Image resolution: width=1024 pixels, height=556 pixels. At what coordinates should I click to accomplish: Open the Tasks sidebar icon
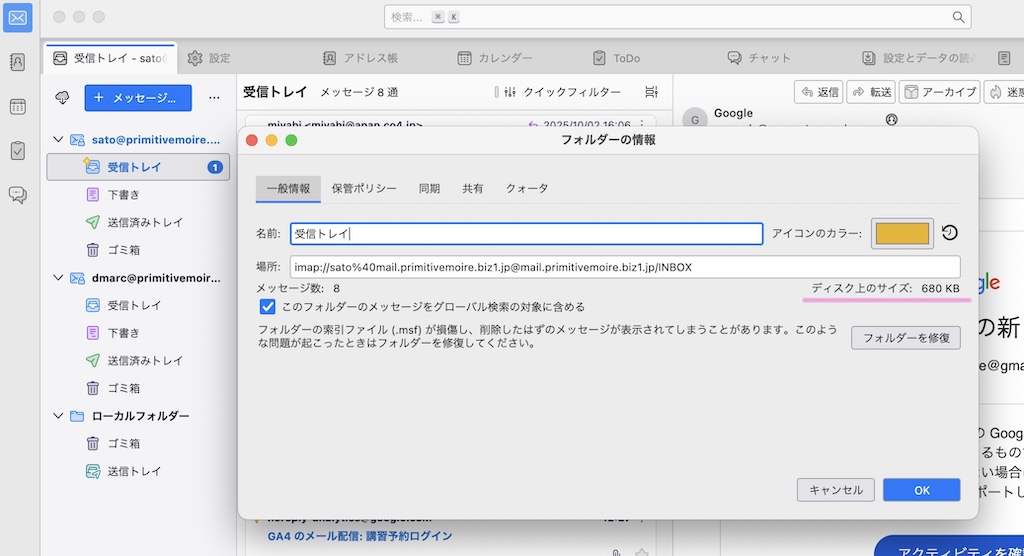(18, 151)
